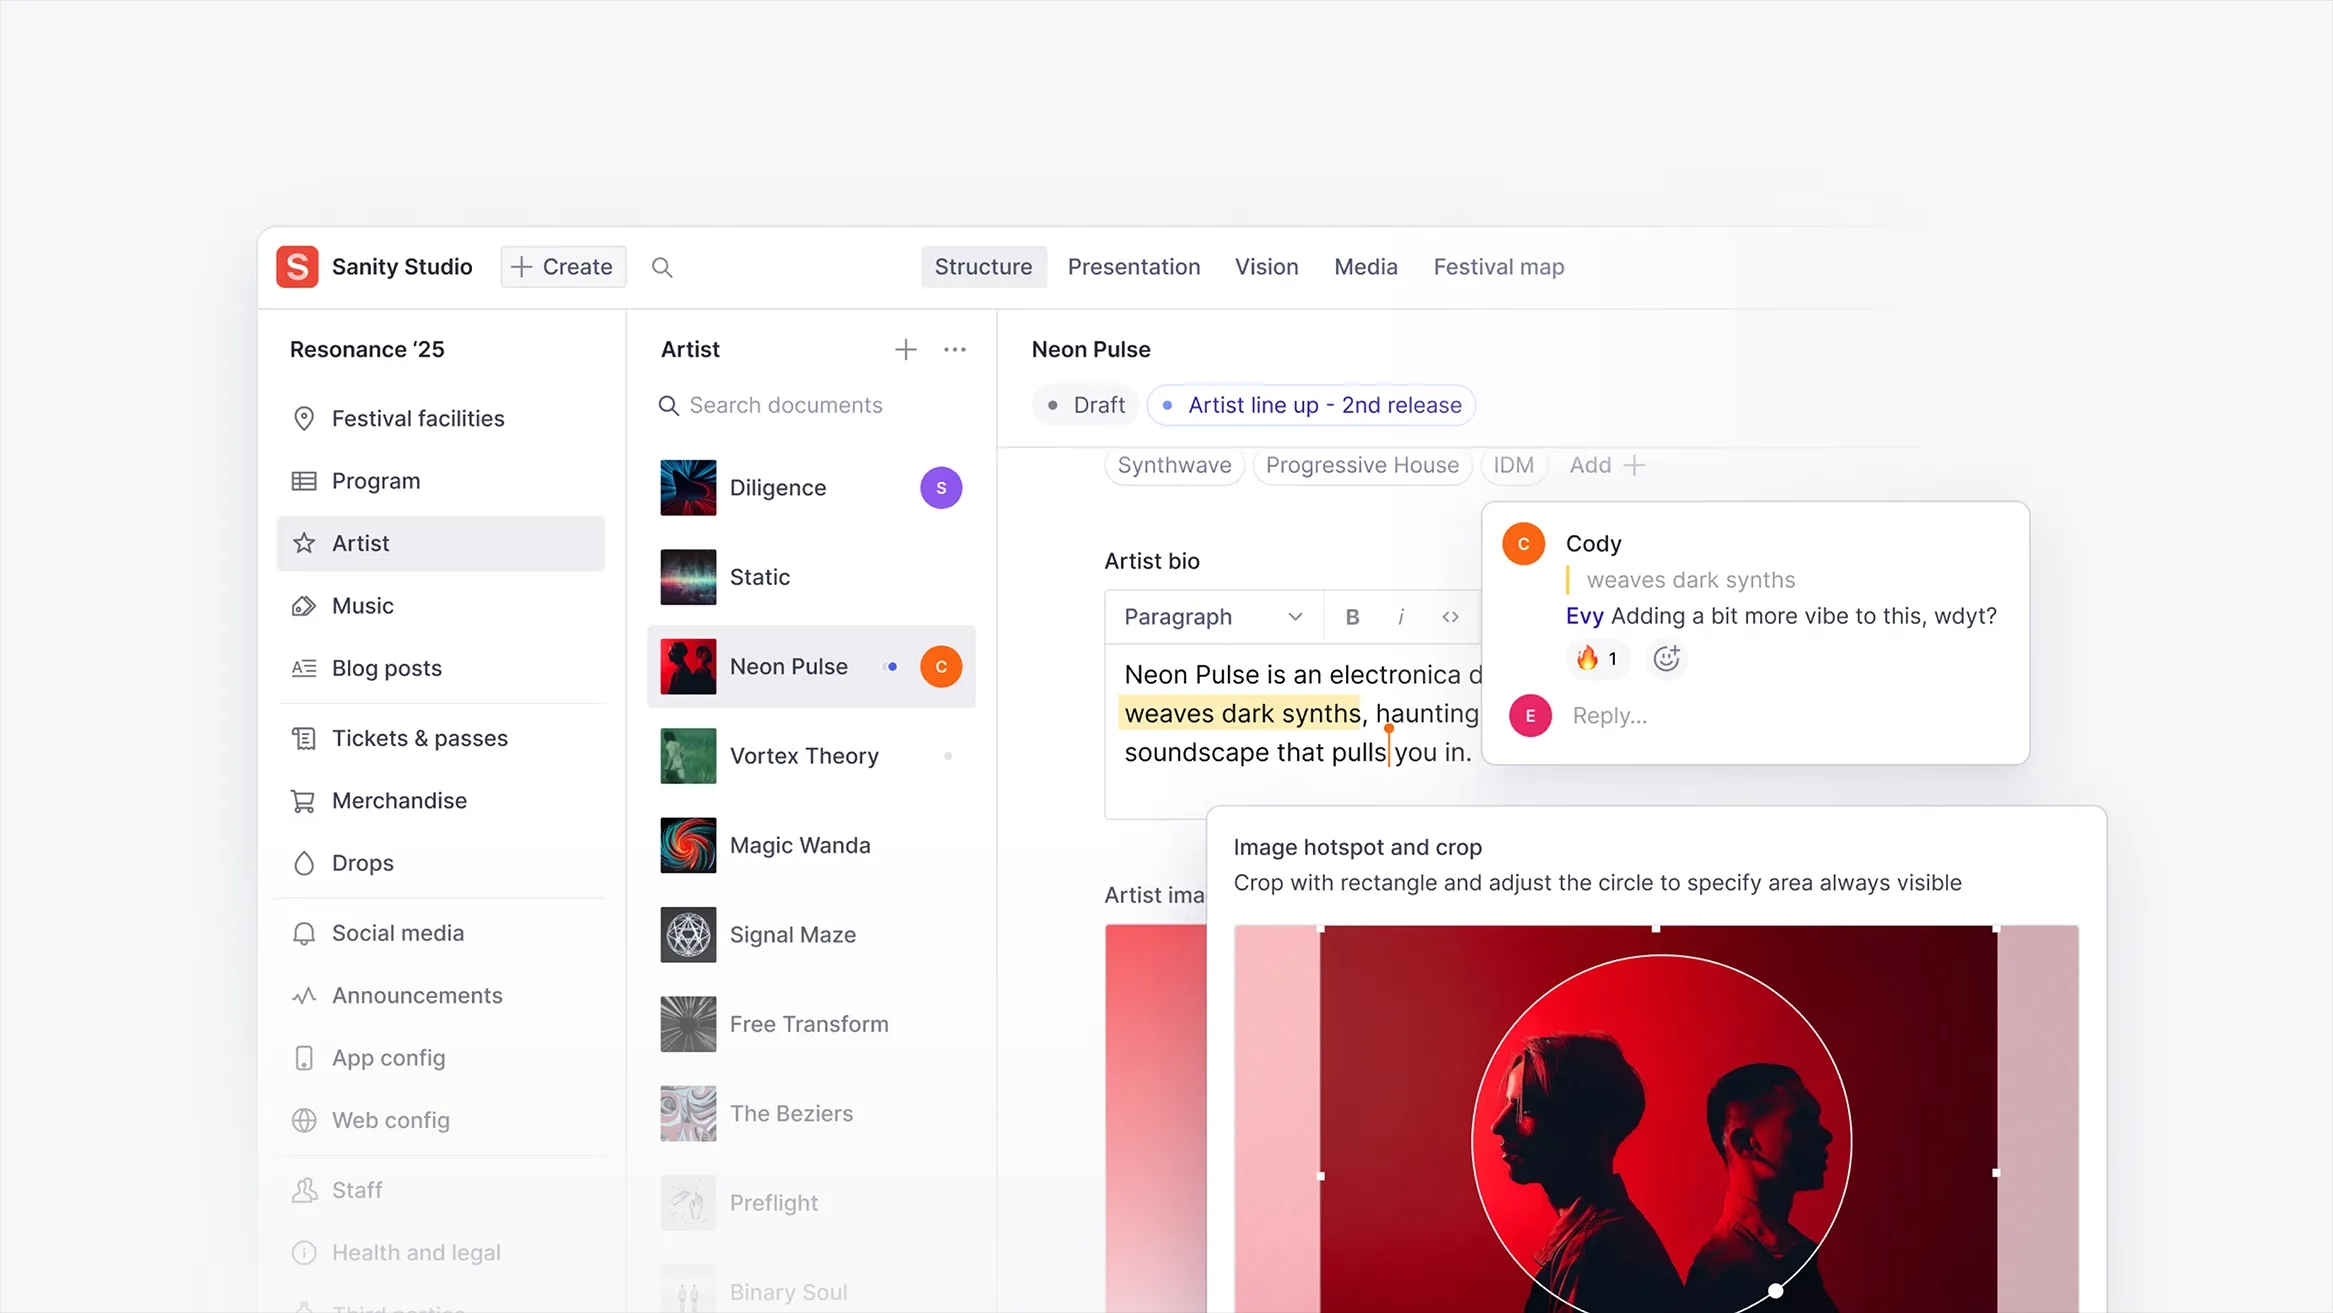The image size is (2333, 1313).
Task: Switch to the Structure tab
Action: pyautogui.click(x=983, y=267)
